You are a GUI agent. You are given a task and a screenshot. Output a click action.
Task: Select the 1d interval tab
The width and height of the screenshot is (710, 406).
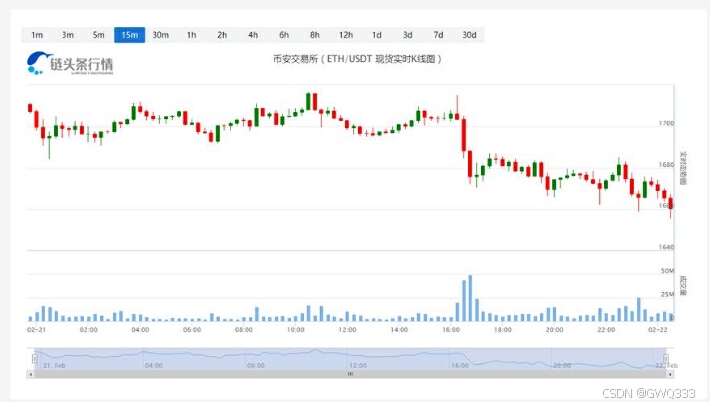(377, 35)
